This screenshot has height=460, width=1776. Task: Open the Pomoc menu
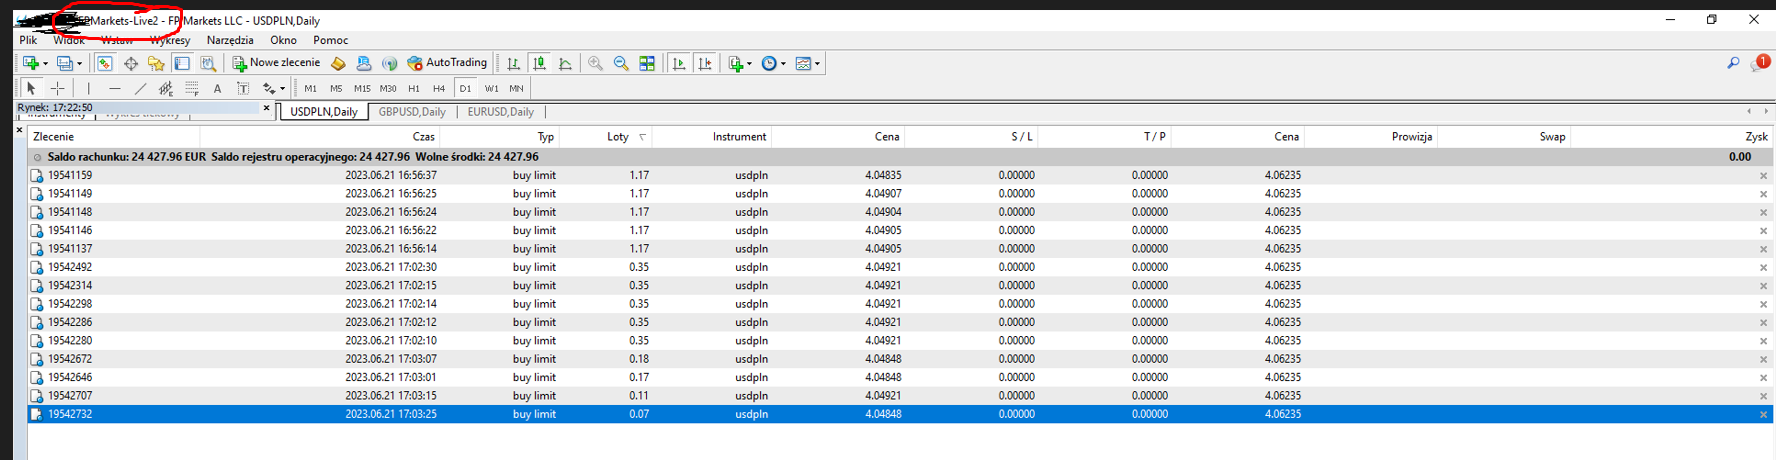coord(330,40)
